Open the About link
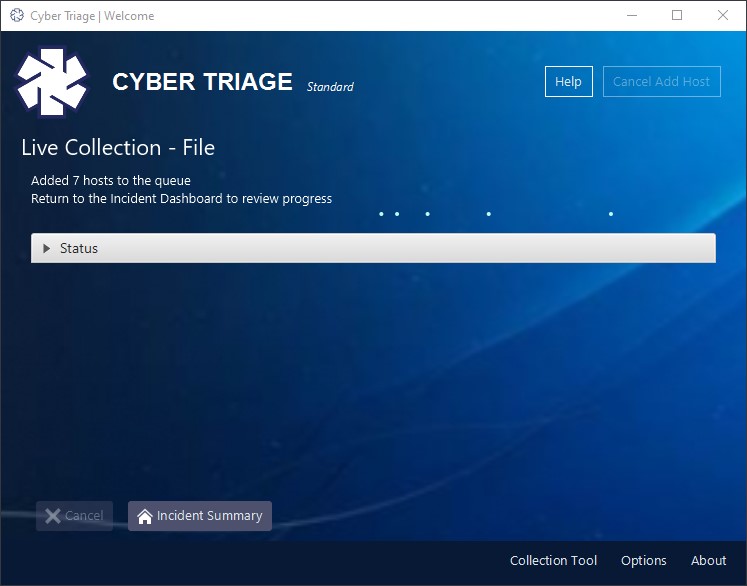 click(708, 560)
